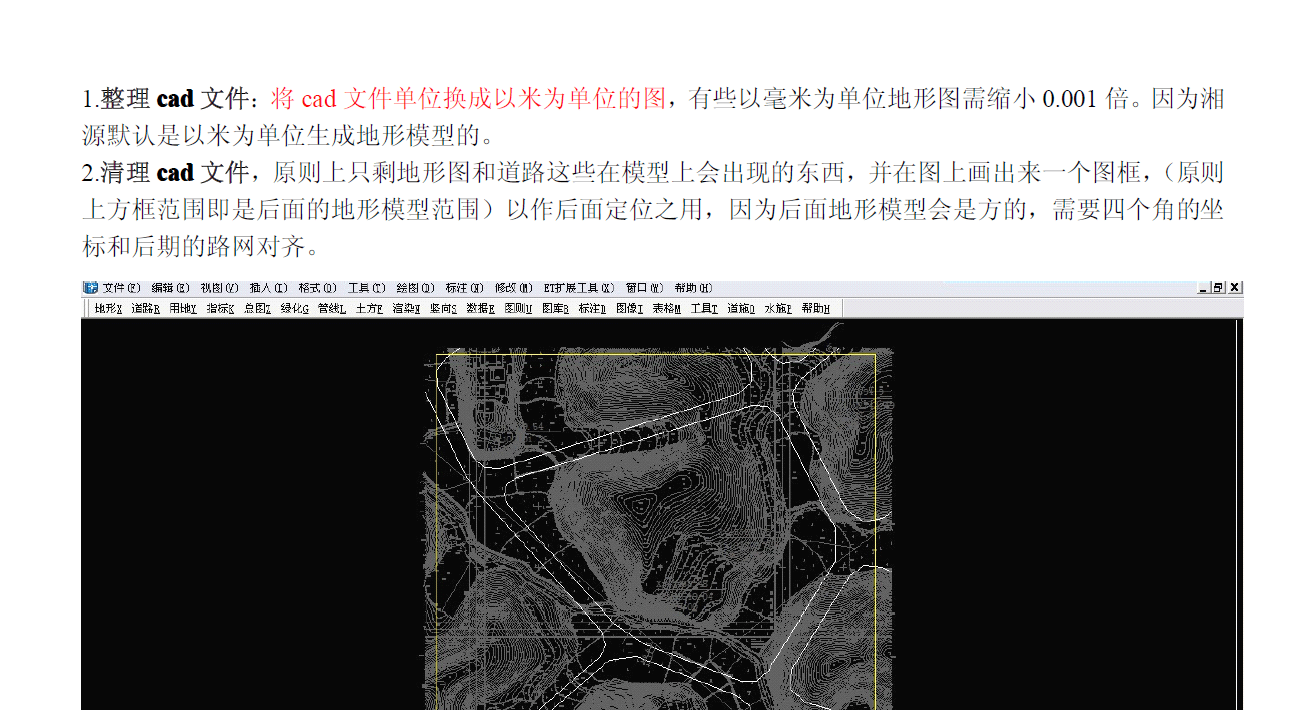Open the 工具T toolbar menu in second row

pyautogui.click(x=704, y=309)
